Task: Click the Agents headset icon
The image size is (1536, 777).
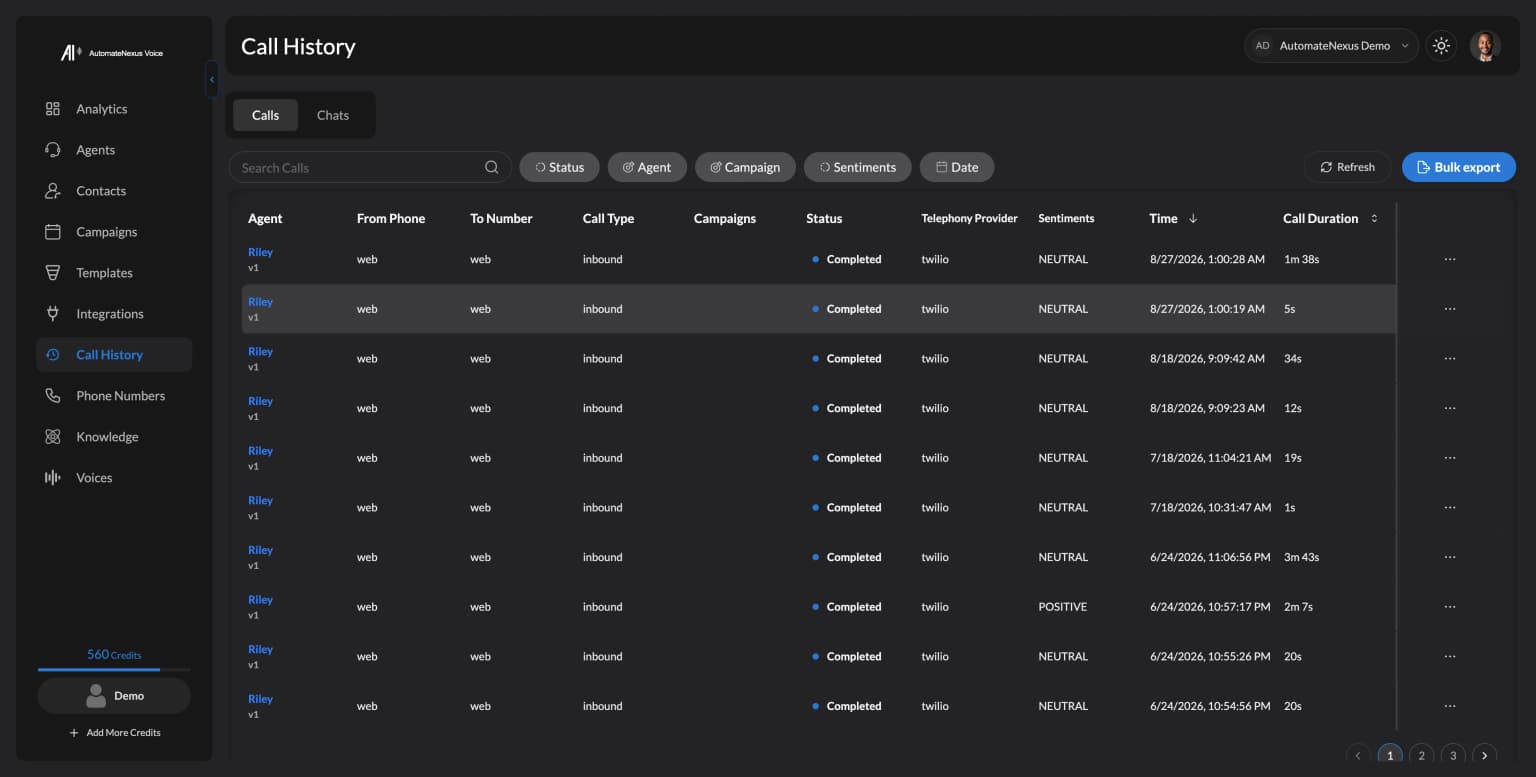Action: tap(53, 150)
